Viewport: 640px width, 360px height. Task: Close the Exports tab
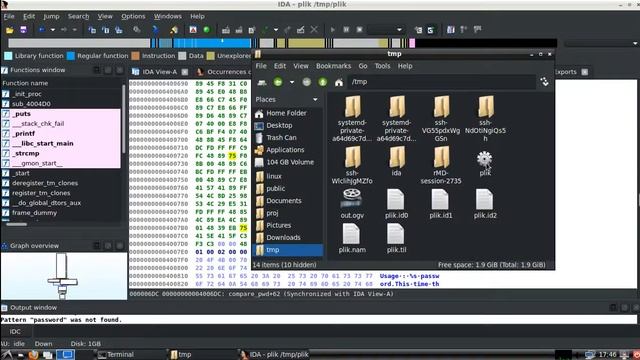[585, 72]
